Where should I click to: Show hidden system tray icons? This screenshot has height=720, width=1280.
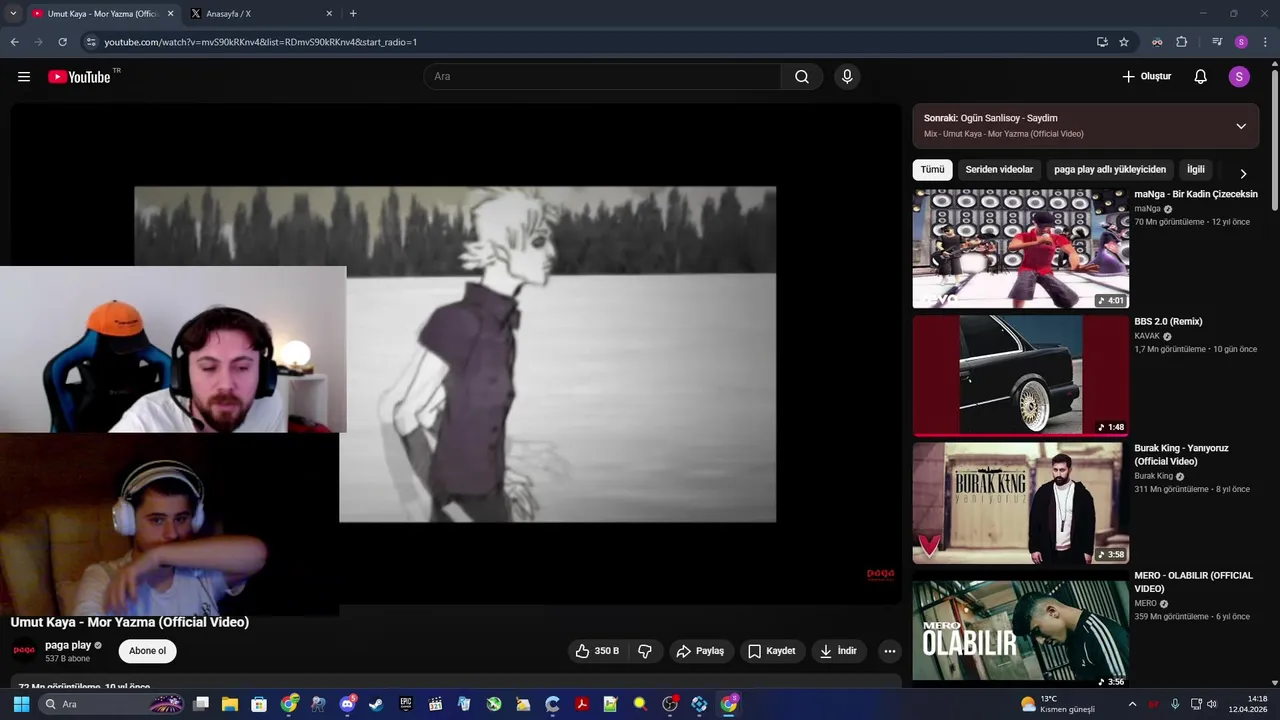pos(1132,704)
